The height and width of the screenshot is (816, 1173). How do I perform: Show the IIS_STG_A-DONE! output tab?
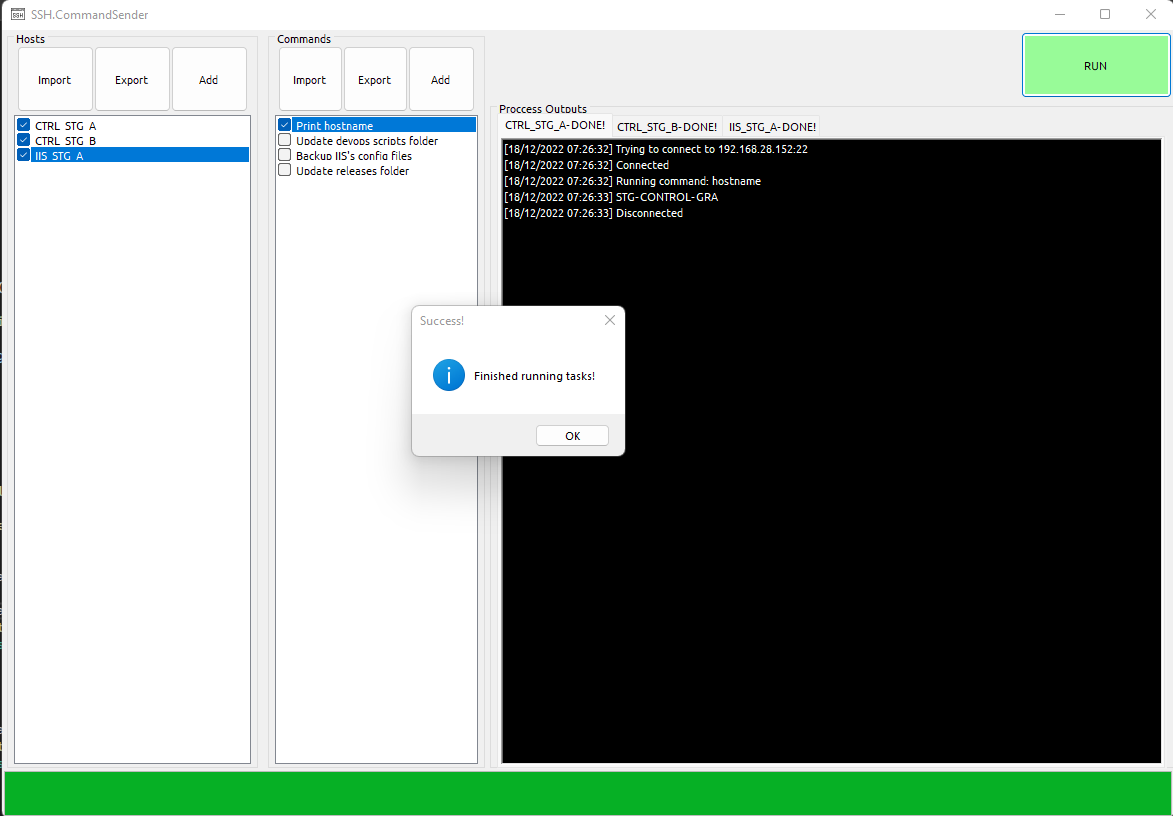tap(772, 126)
